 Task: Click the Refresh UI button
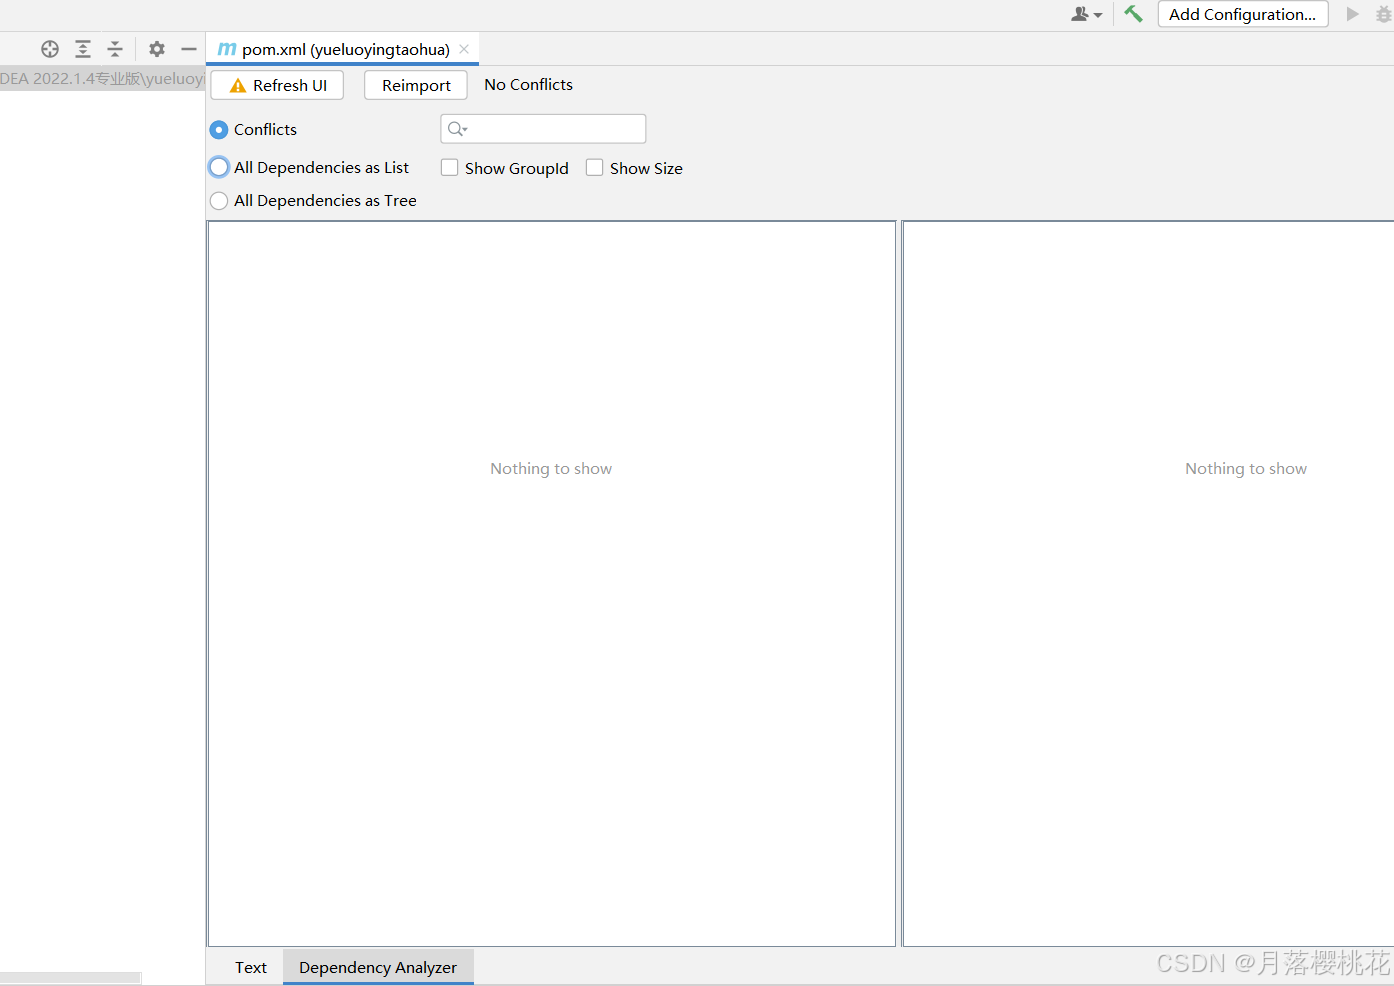coord(277,85)
